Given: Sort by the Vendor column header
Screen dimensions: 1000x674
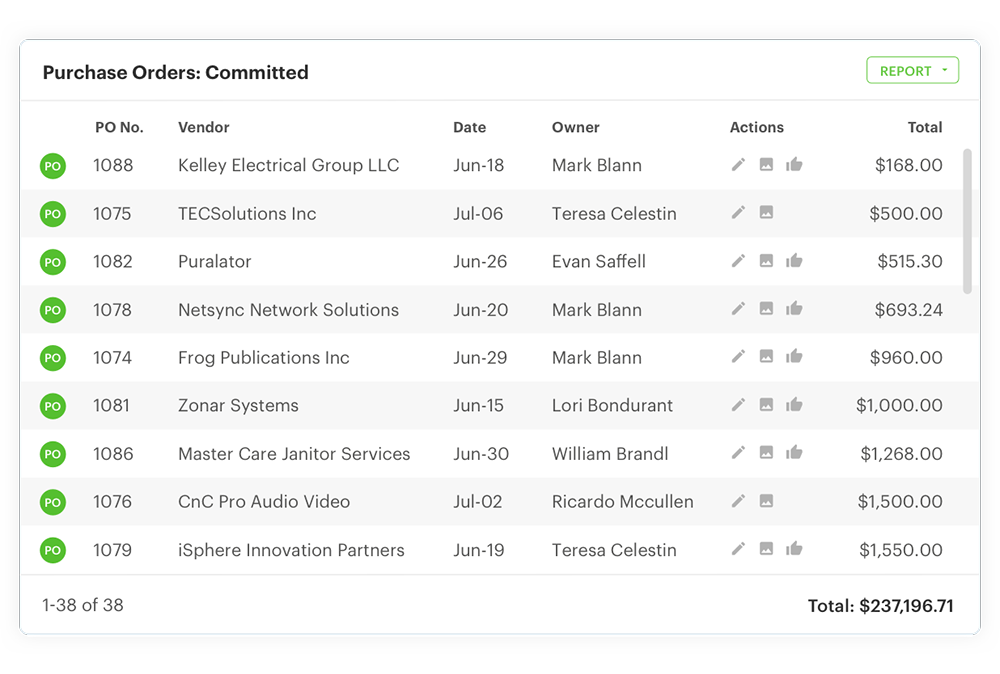Looking at the screenshot, I should point(204,127).
